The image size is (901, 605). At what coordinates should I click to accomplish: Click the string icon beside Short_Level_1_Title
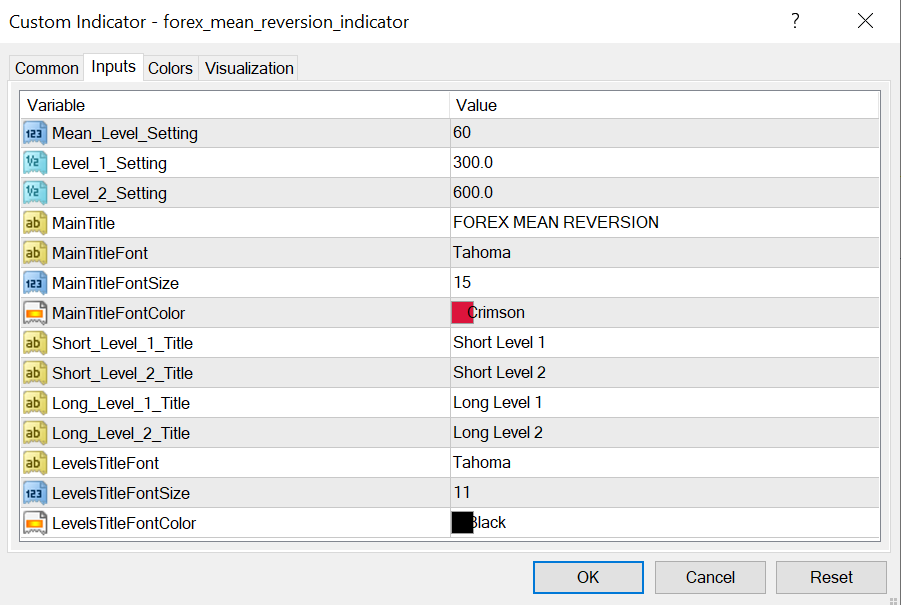[x=35, y=343]
